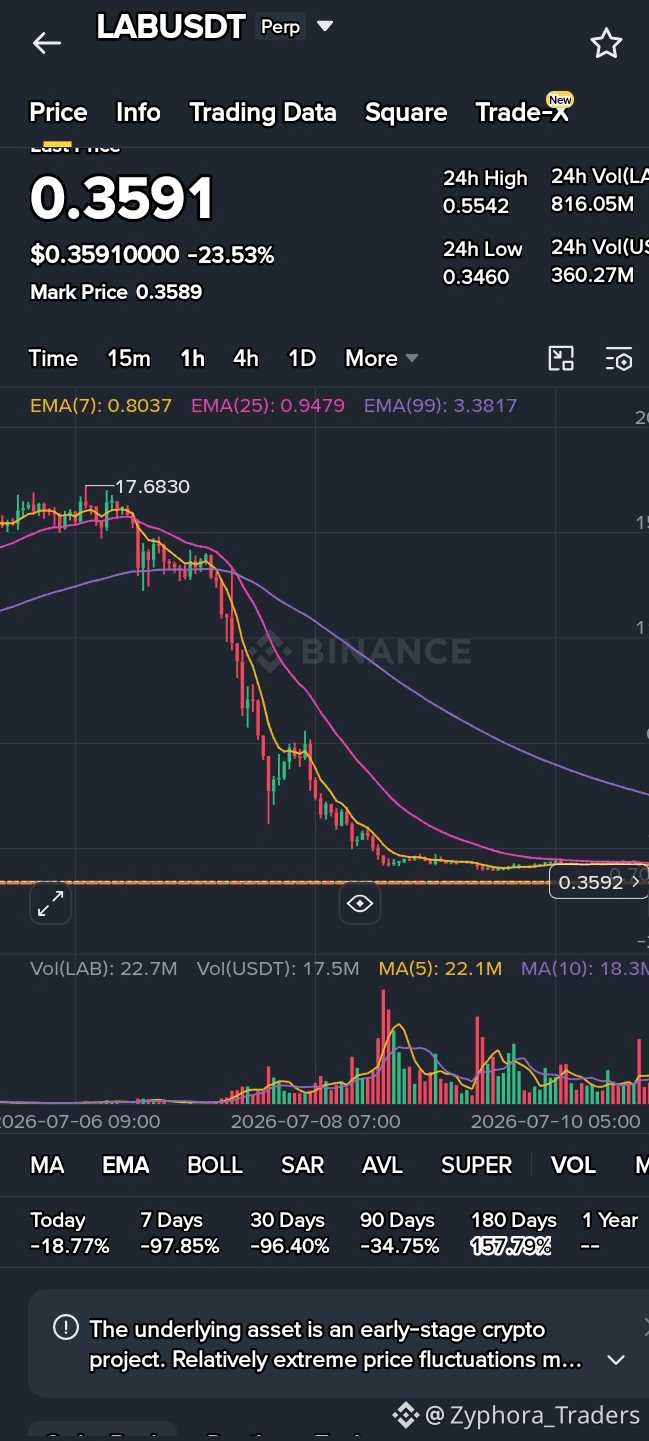Tap the 90 Days -34.75% performance

tap(400, 1233)
